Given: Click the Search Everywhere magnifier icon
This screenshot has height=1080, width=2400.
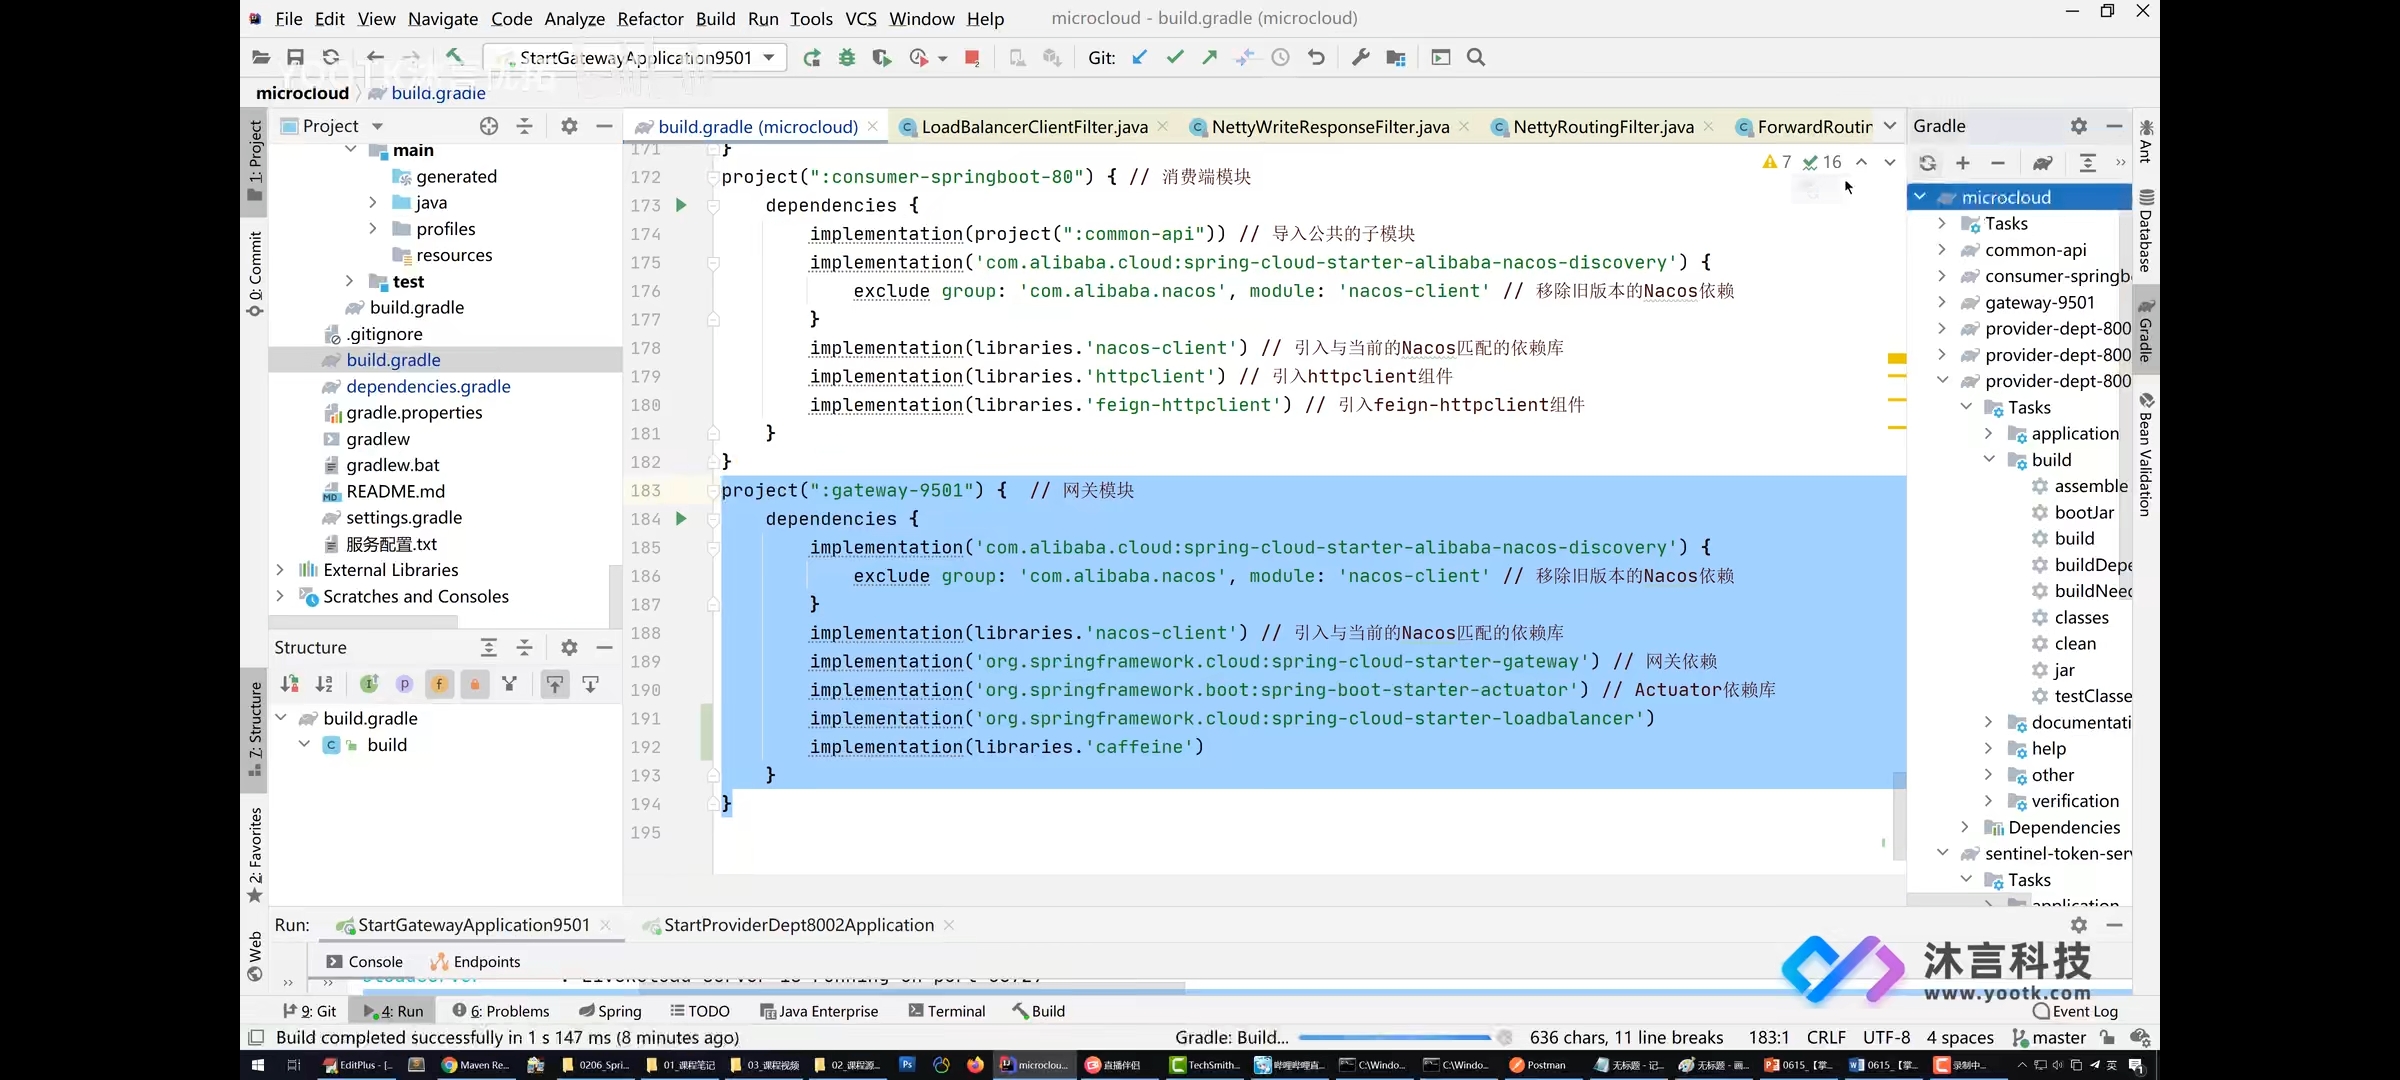Looking at the screenshot, I should [1476, 58].
